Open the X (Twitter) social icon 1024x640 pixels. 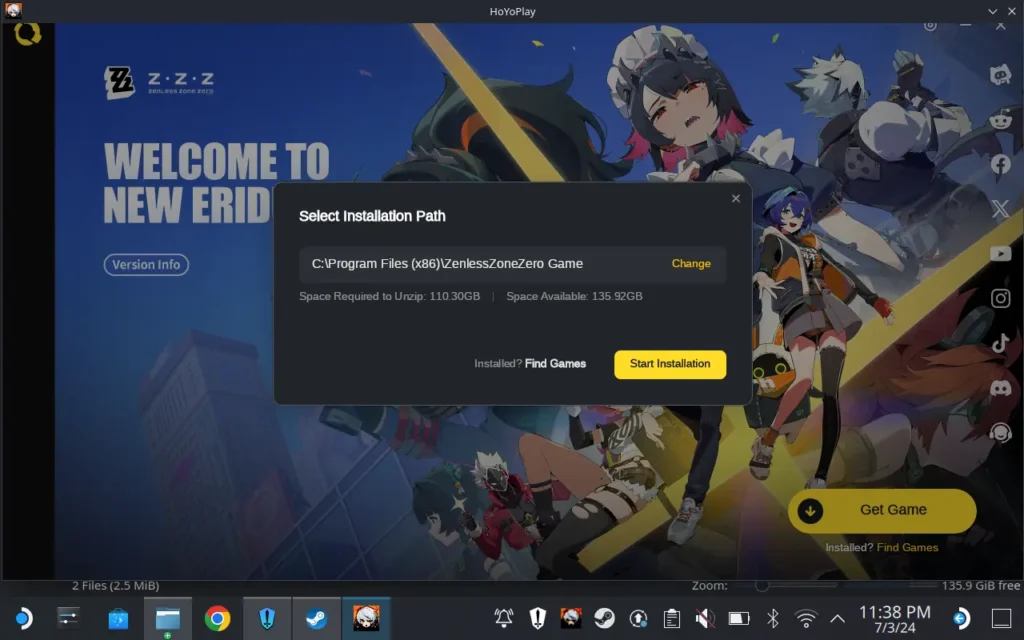[x=1000, y=209]
